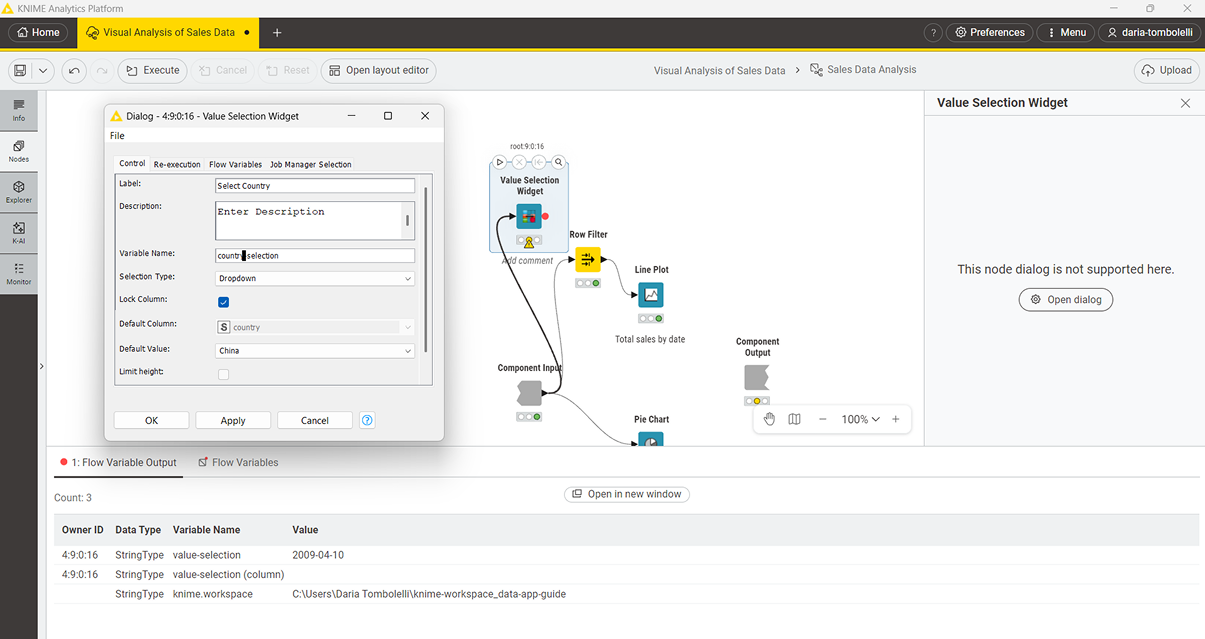The width and height of the screenshot is (1205, 639).
Task: Open the File menu in the dialog
Action: pos(117,135)
